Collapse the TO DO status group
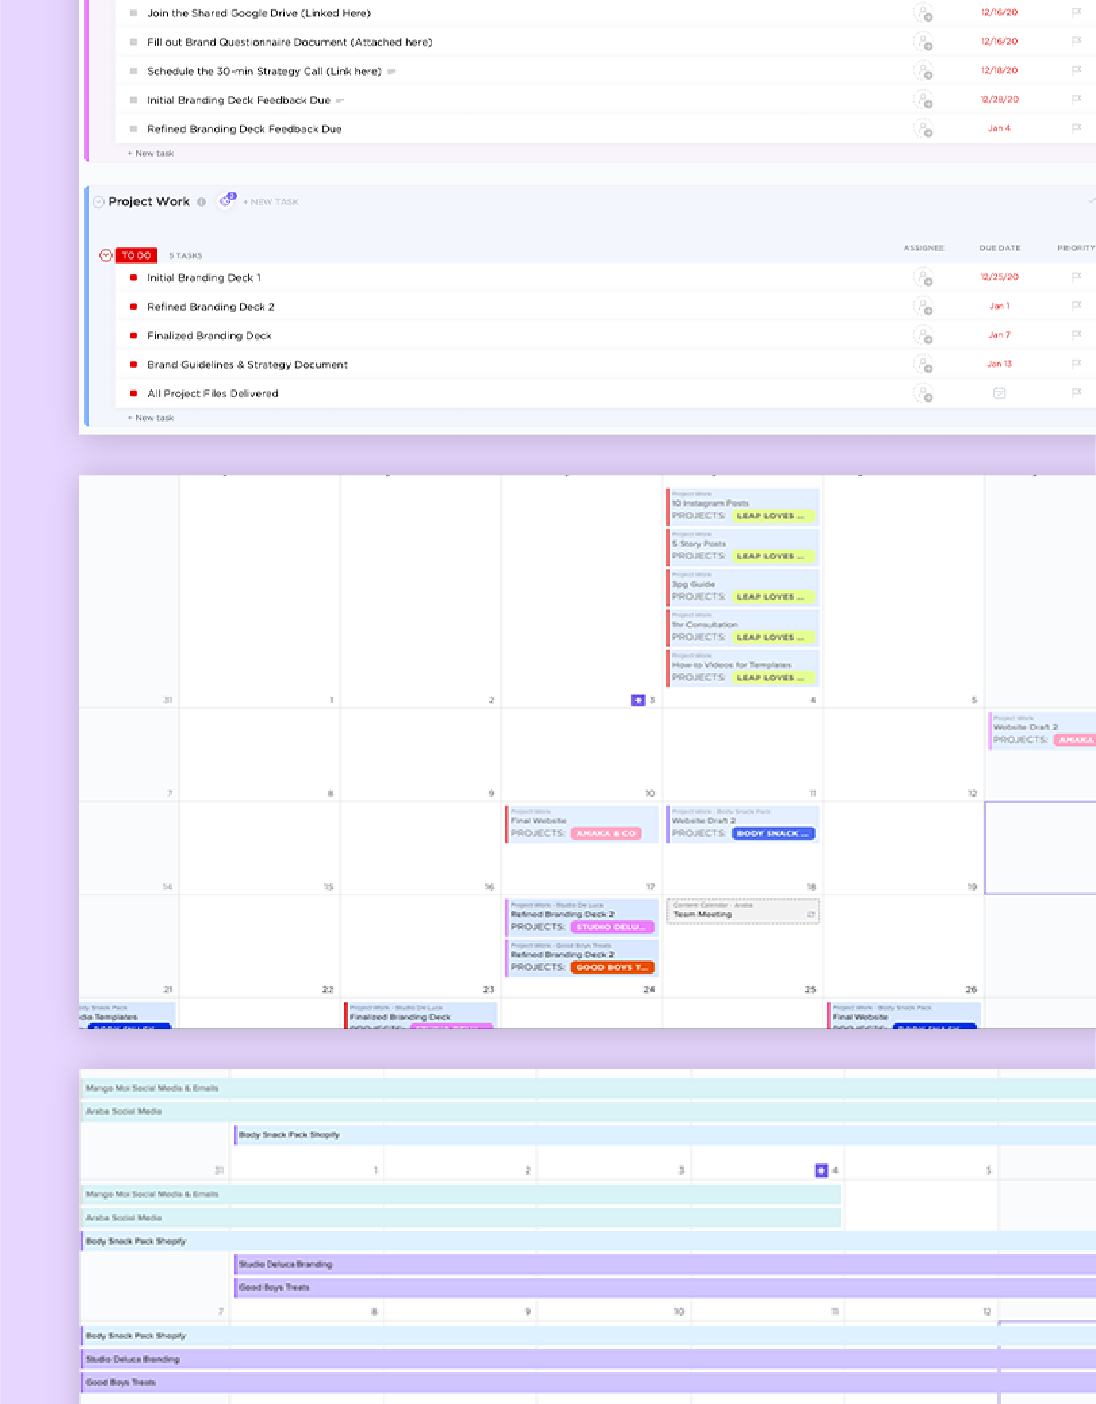The width and height of the screenshot is (1096, 1404). [106, 256]
